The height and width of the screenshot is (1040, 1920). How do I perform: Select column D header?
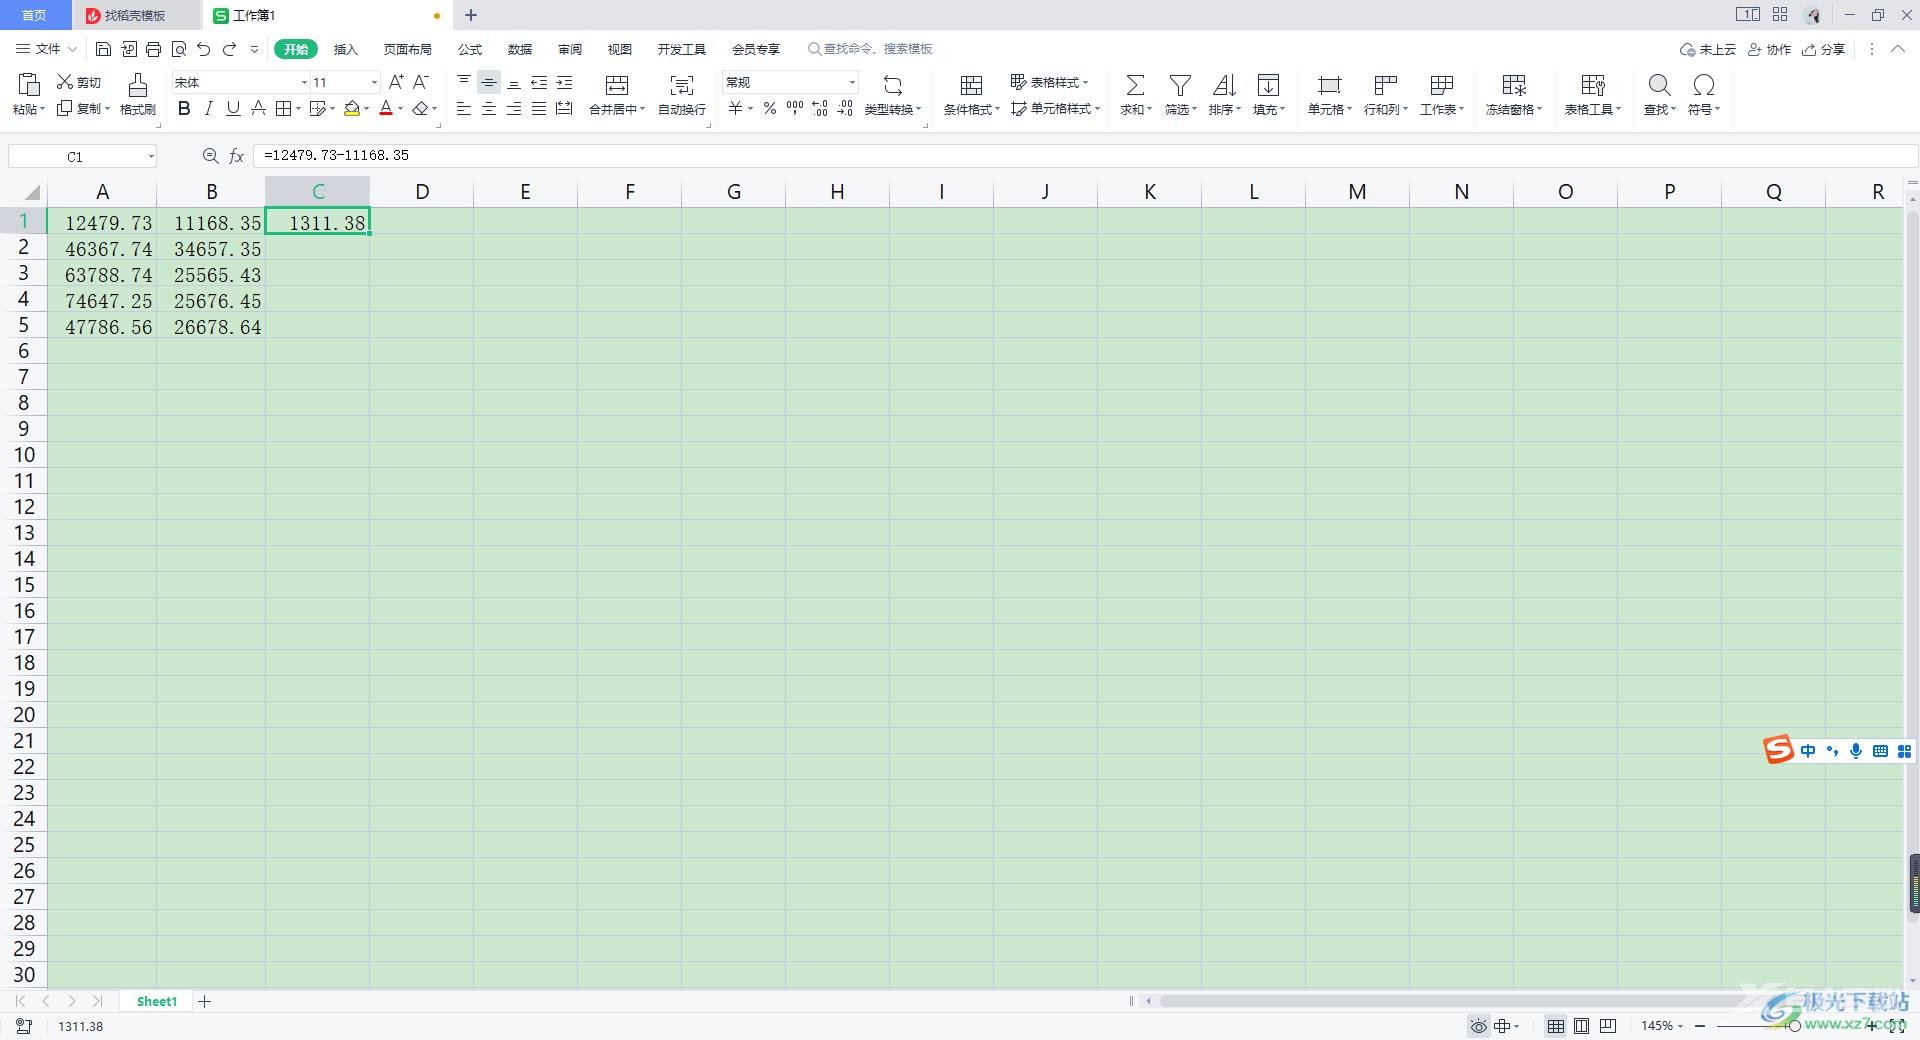[422, 192]
